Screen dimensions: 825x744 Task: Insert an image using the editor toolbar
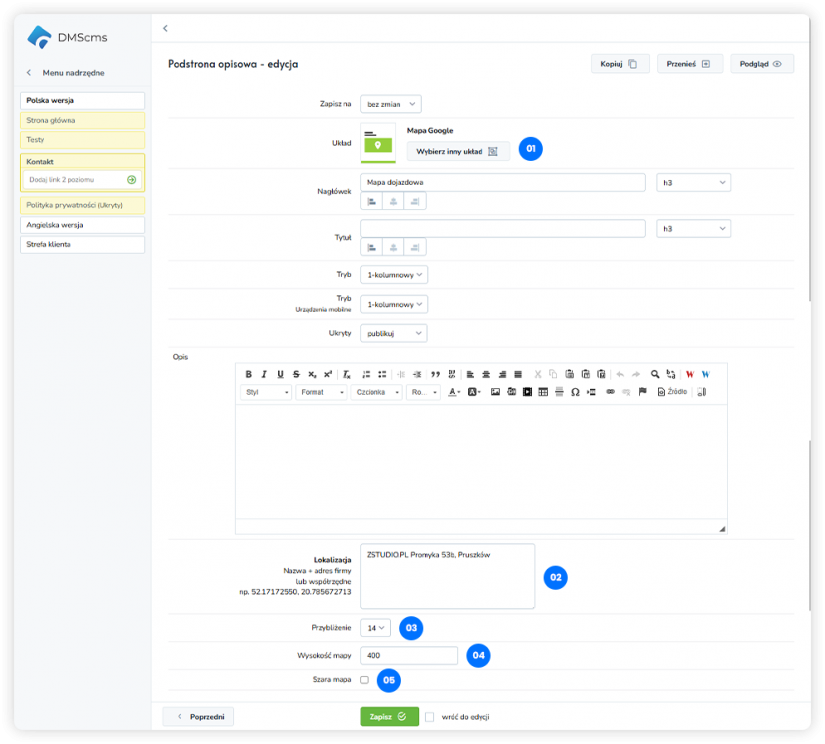[495, 392]
